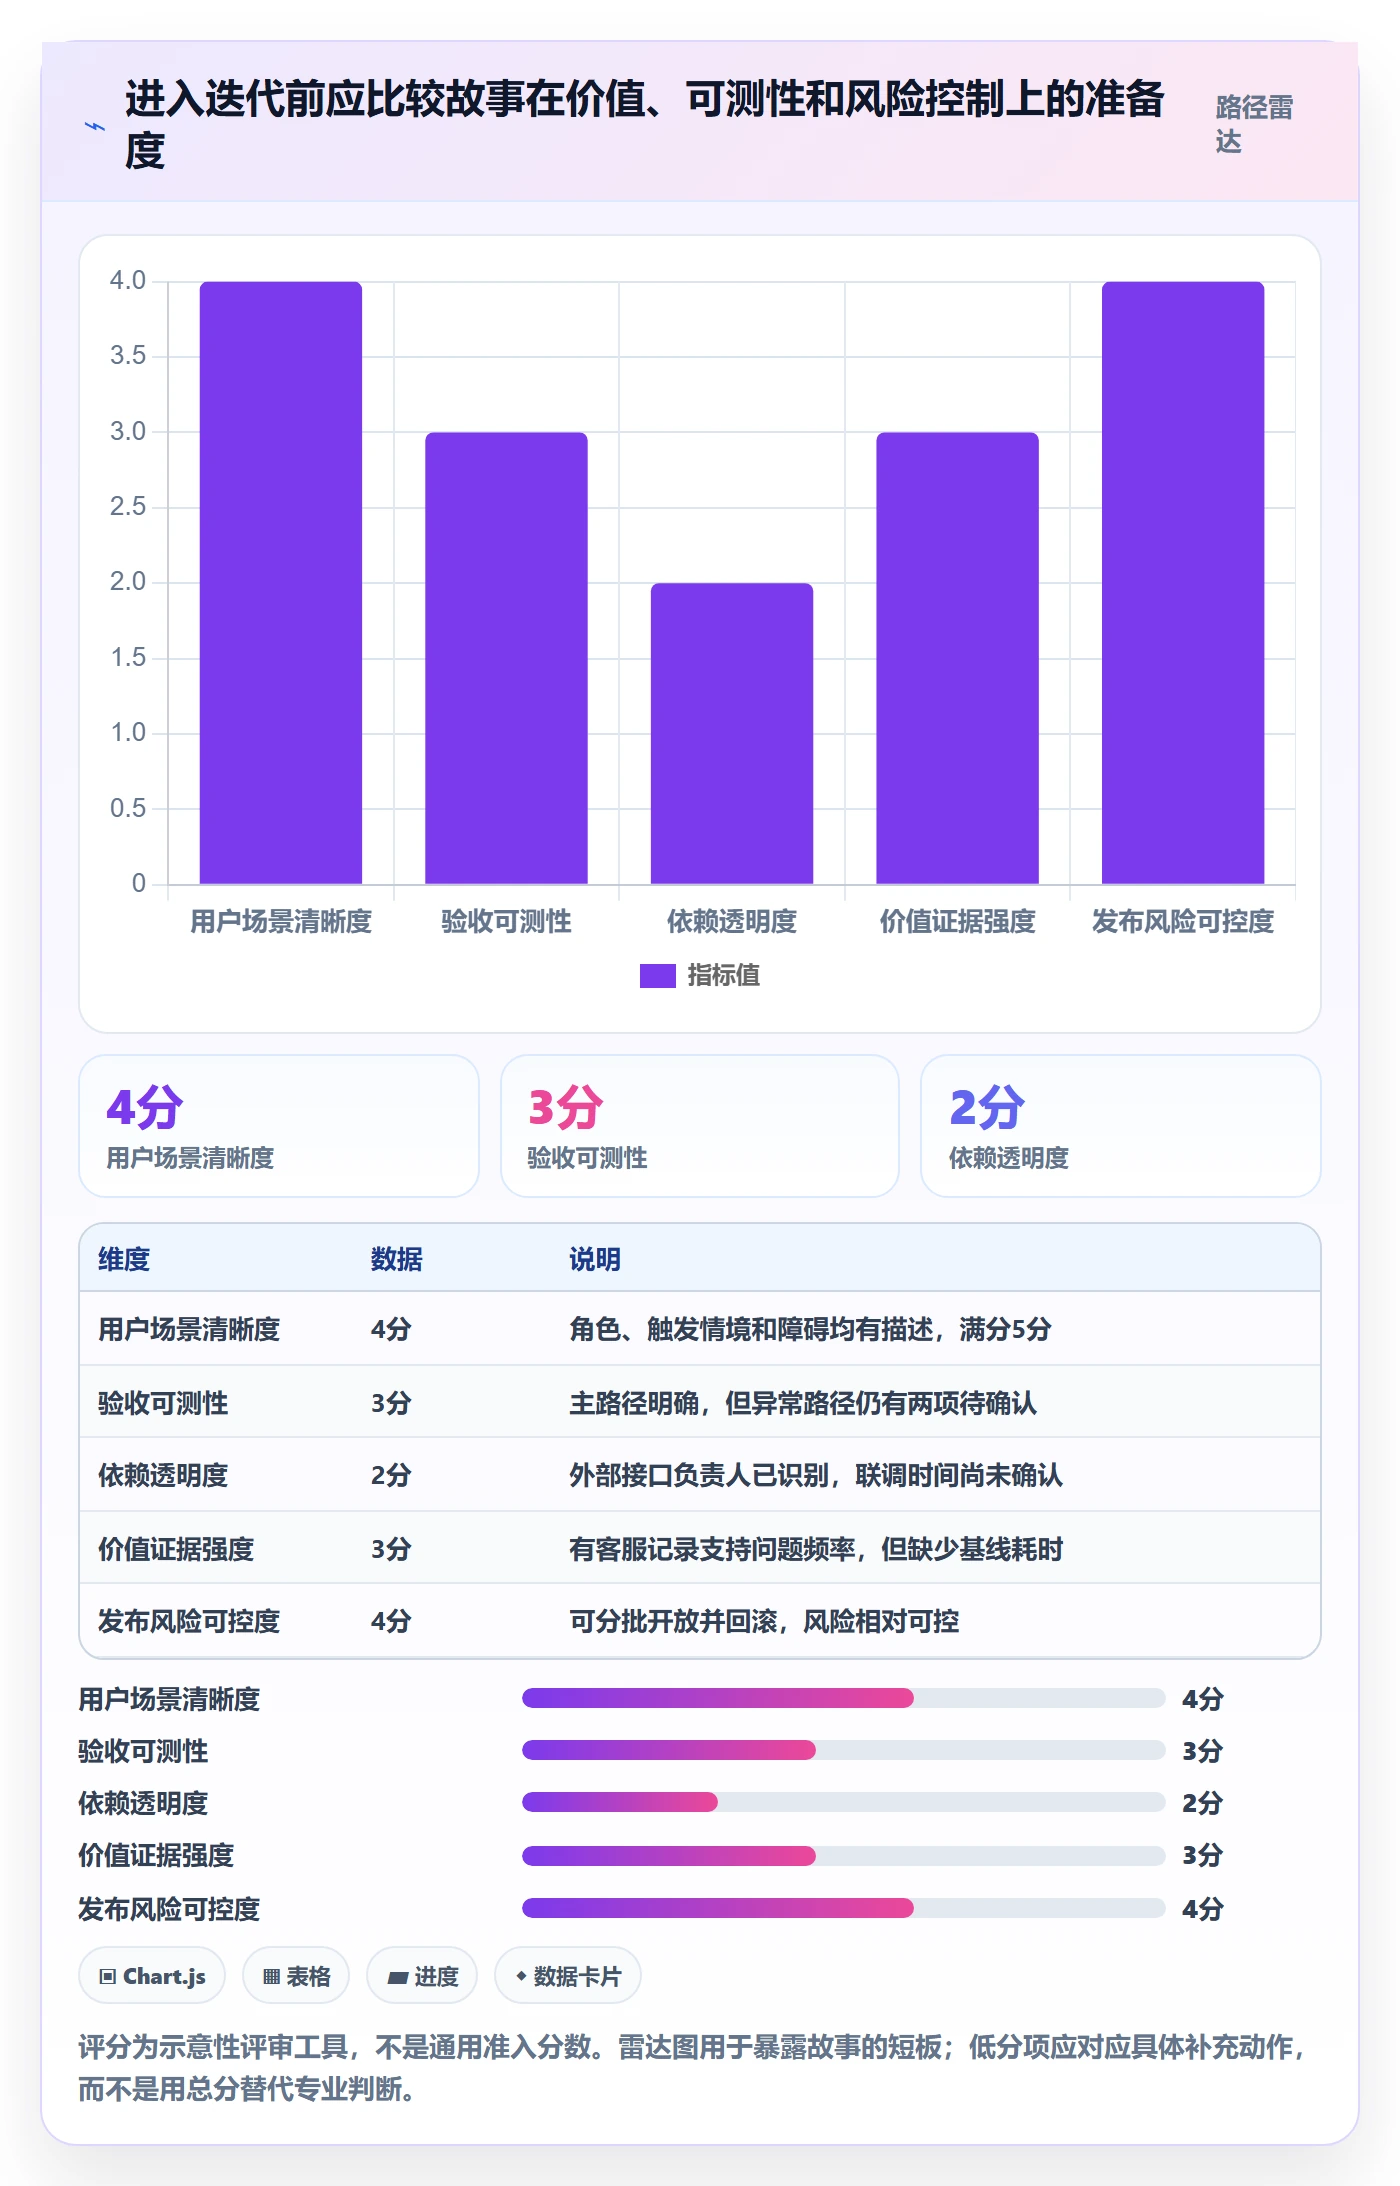Click description 主路径明确，但异常路径仍有两项待确认
The image size is (1400, 2186).
803,1403
